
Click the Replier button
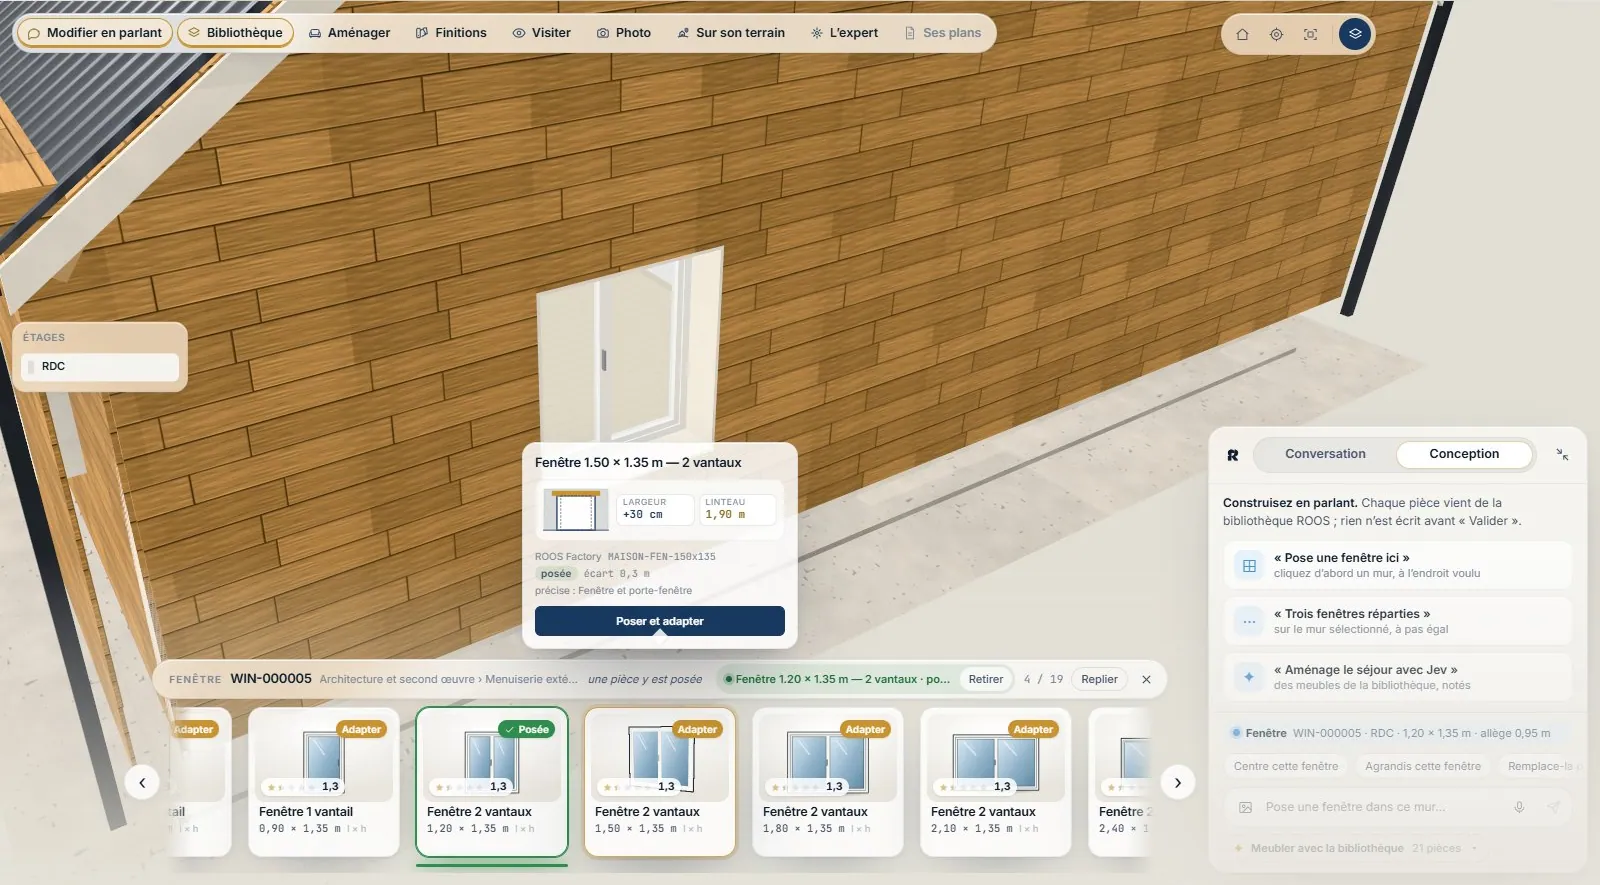coord(1099,679)
